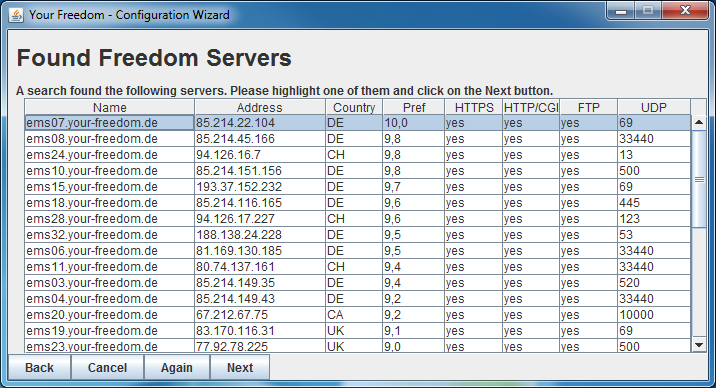Viewport: 716px width, 388px height.
Task: Maximize the Configuration Wizard window
Action: pos(648,11)
